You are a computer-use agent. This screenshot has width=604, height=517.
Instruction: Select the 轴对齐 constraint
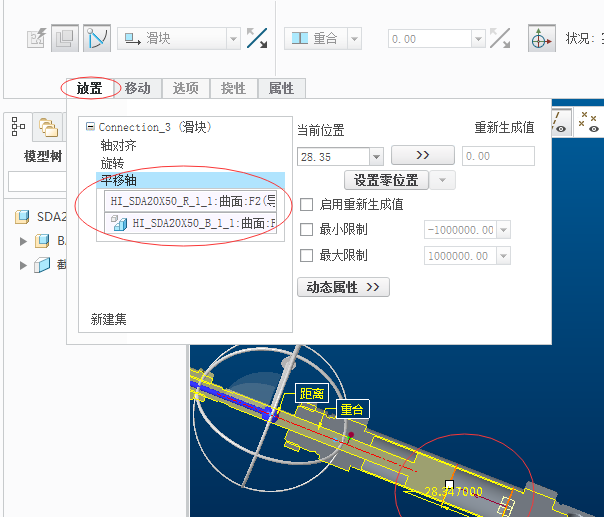118,145
